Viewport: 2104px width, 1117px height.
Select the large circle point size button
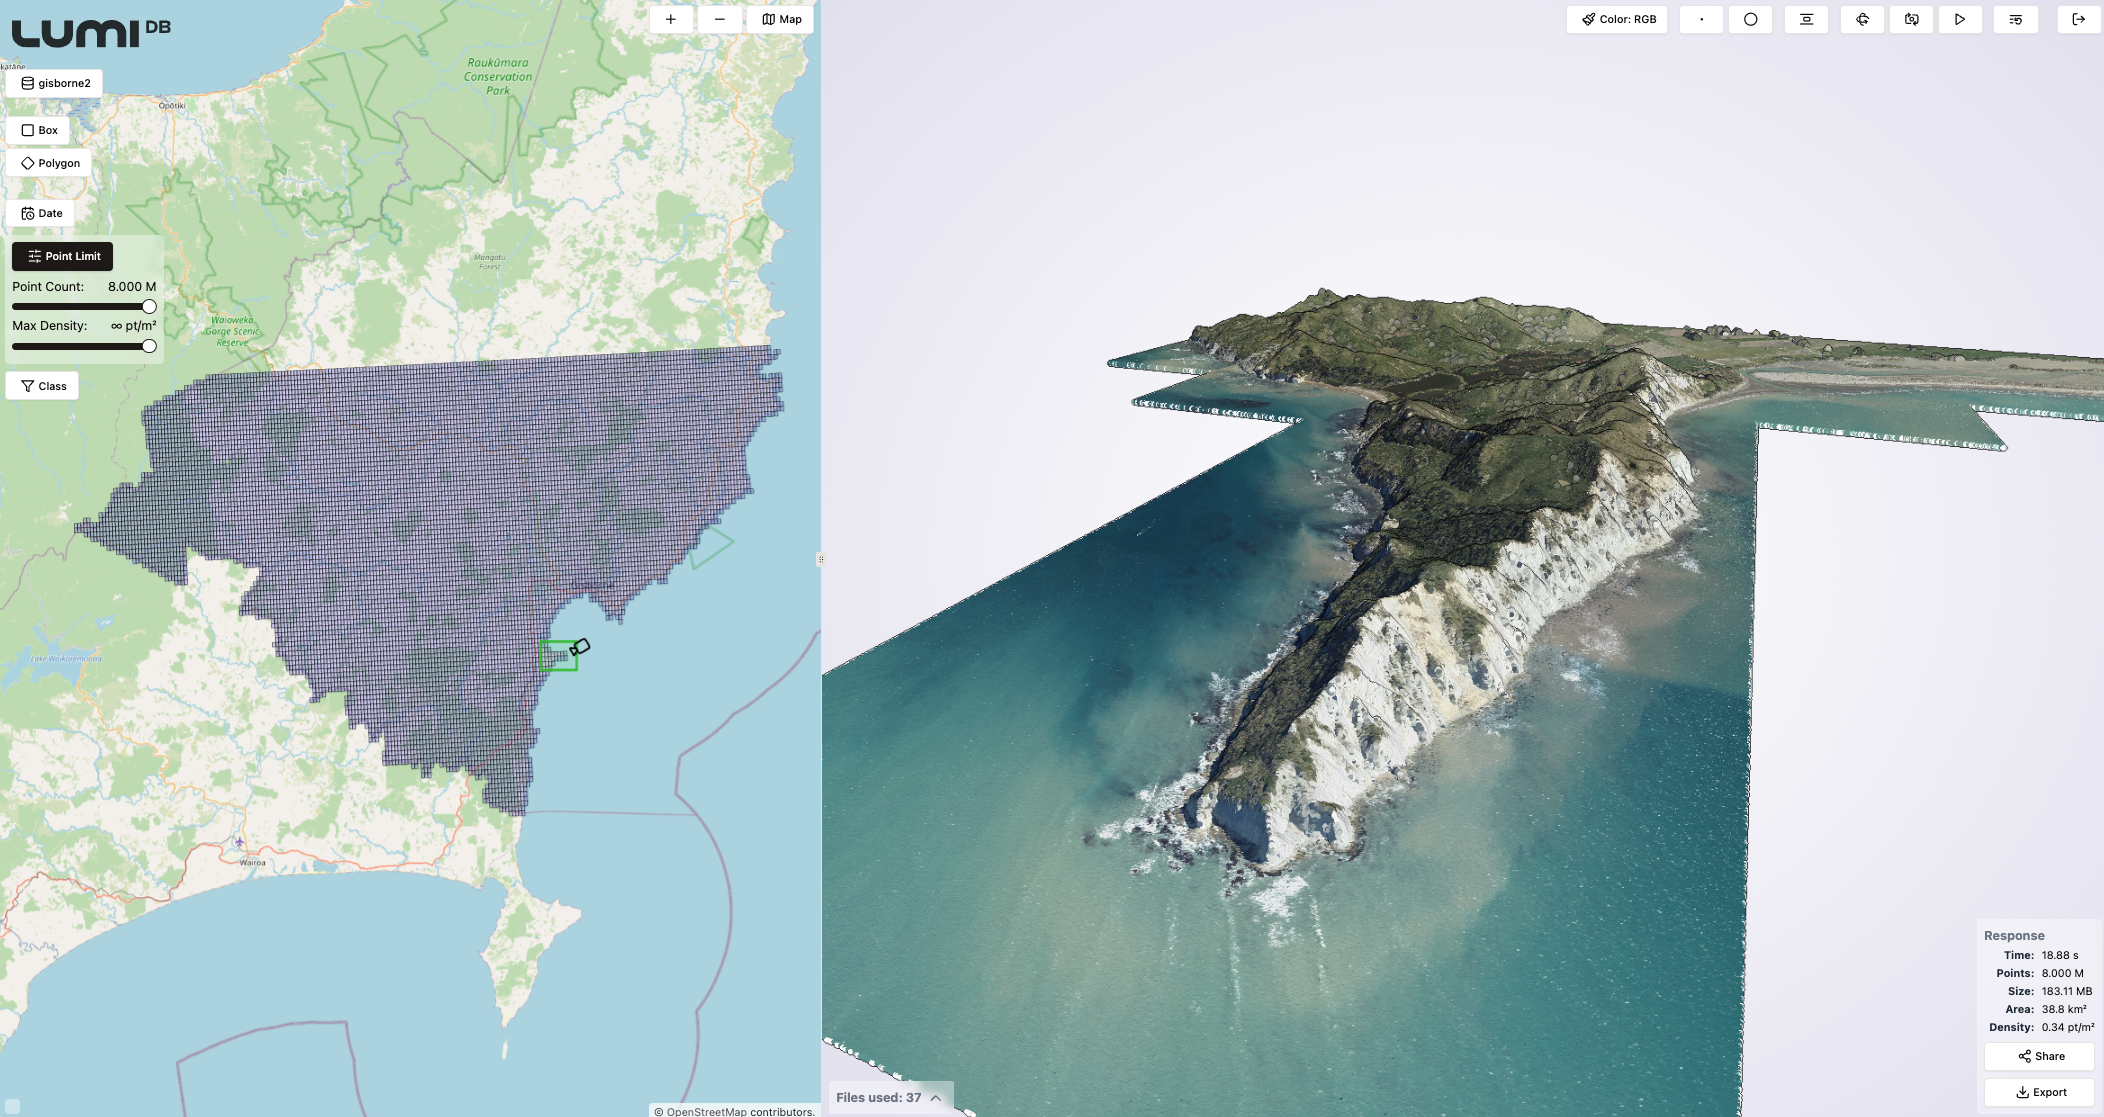[x=1750, y=19]
